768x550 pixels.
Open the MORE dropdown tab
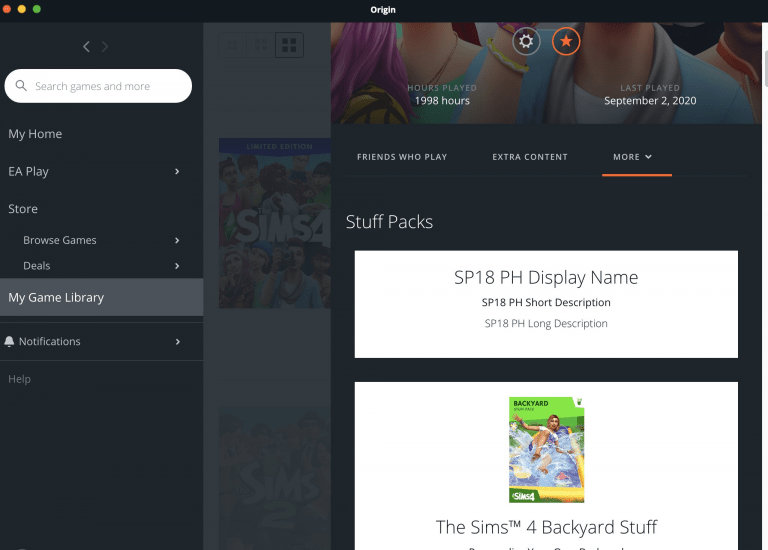(633, 157)
